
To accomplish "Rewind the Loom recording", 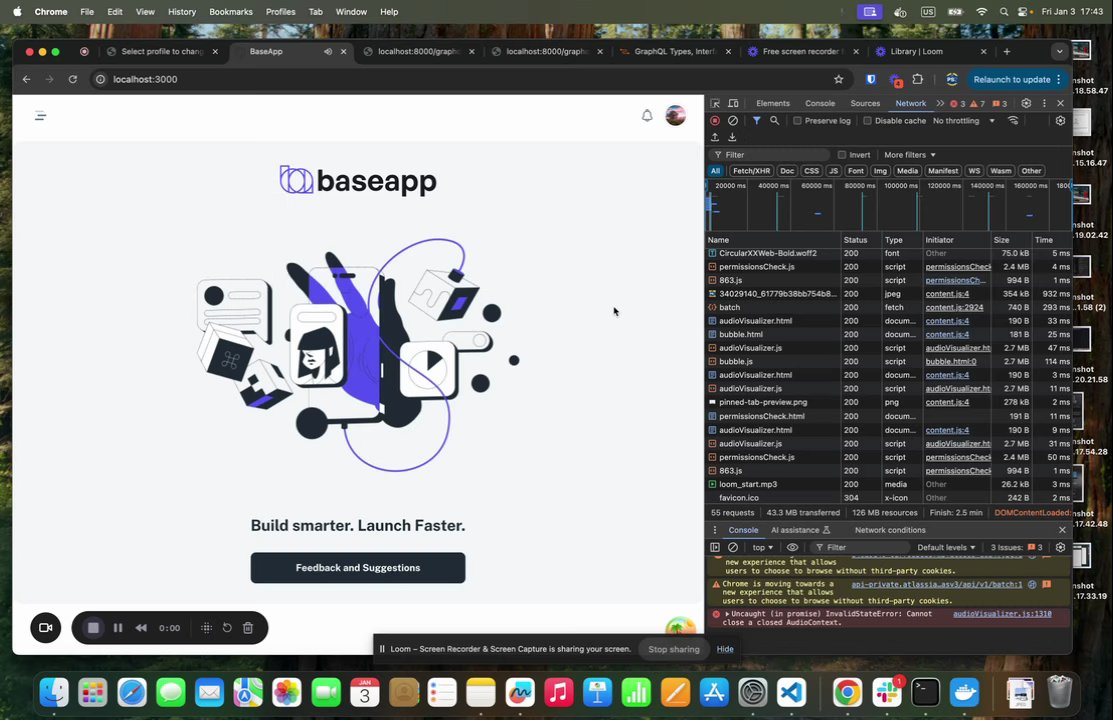I will [141, 628].
